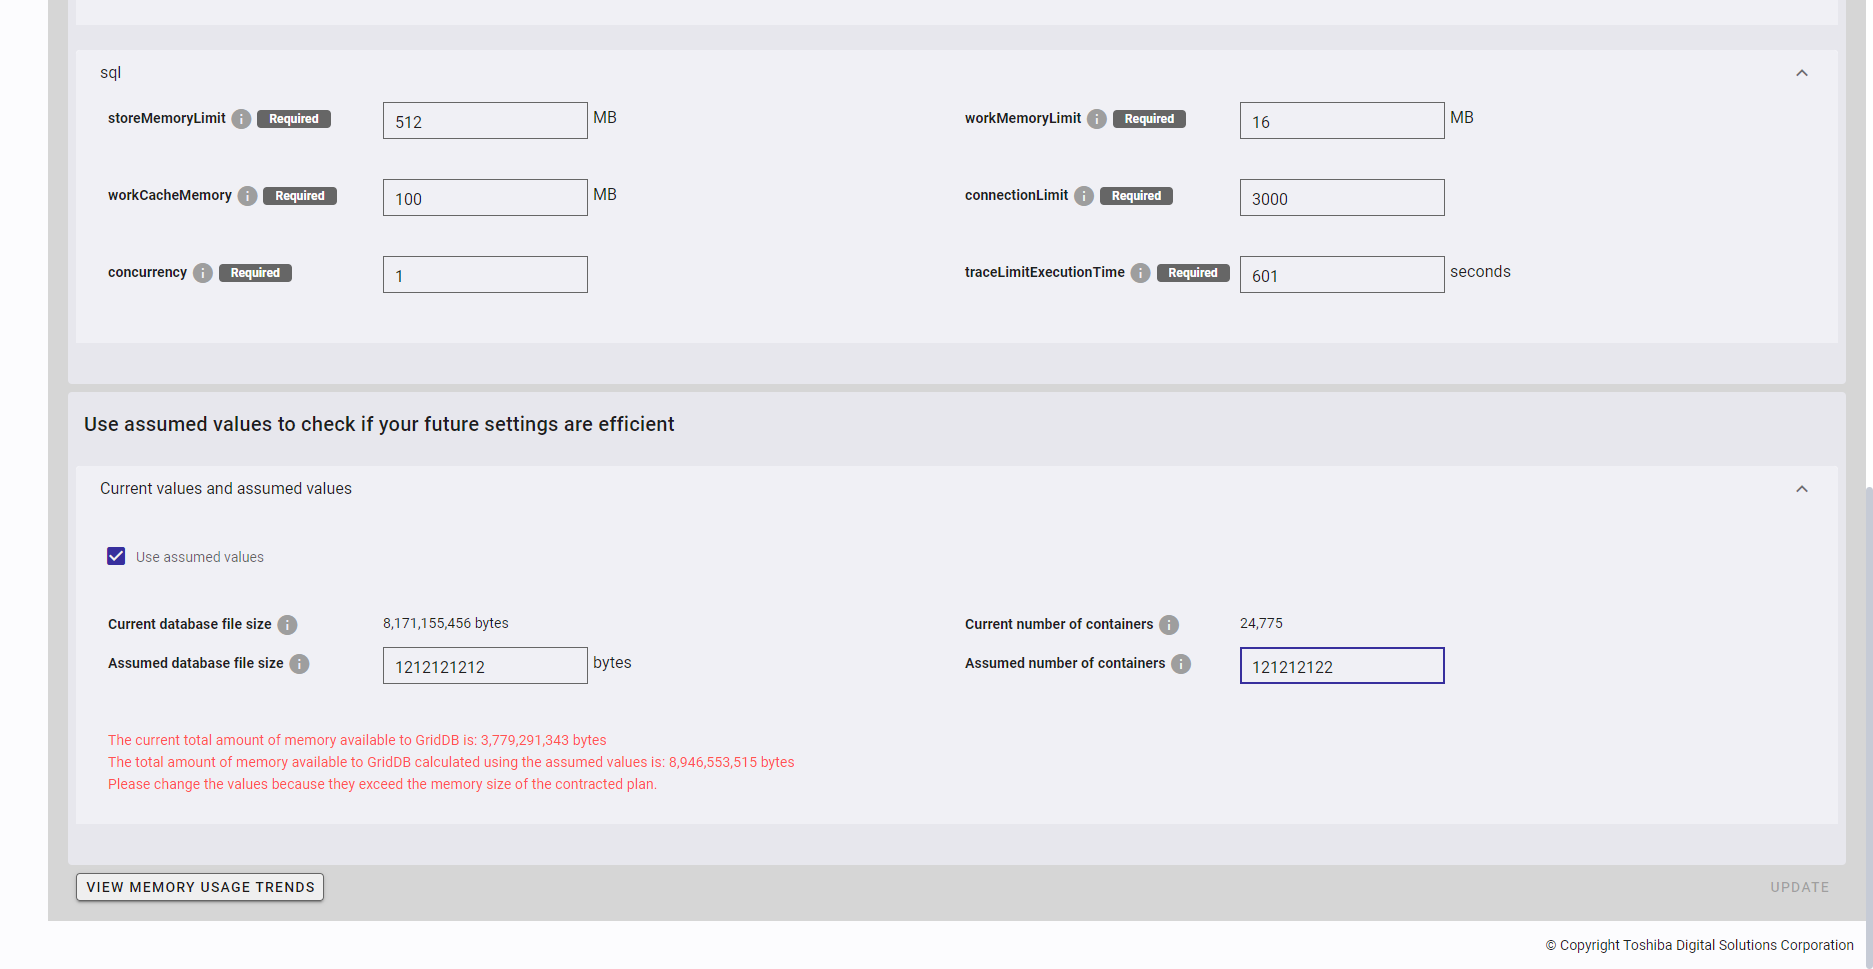Uncheck the Use assumed values checkbox
This screenshot has width=1873, height=969.
[116, 556]
